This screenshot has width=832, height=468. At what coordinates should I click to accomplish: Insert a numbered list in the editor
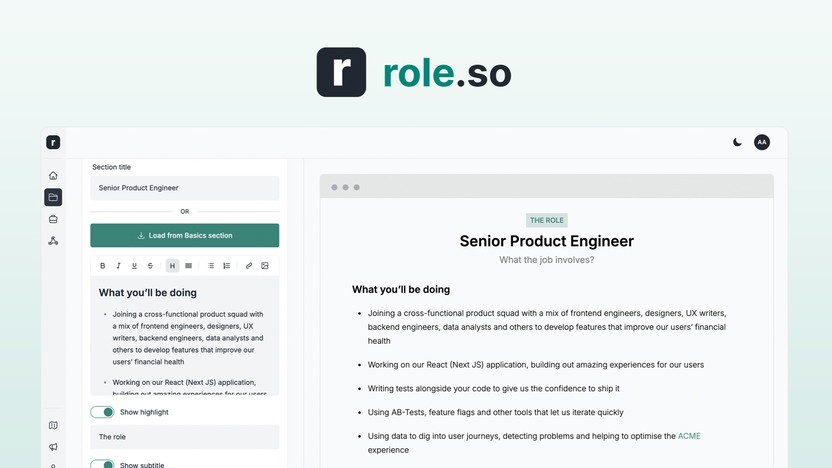coord(226,266)
